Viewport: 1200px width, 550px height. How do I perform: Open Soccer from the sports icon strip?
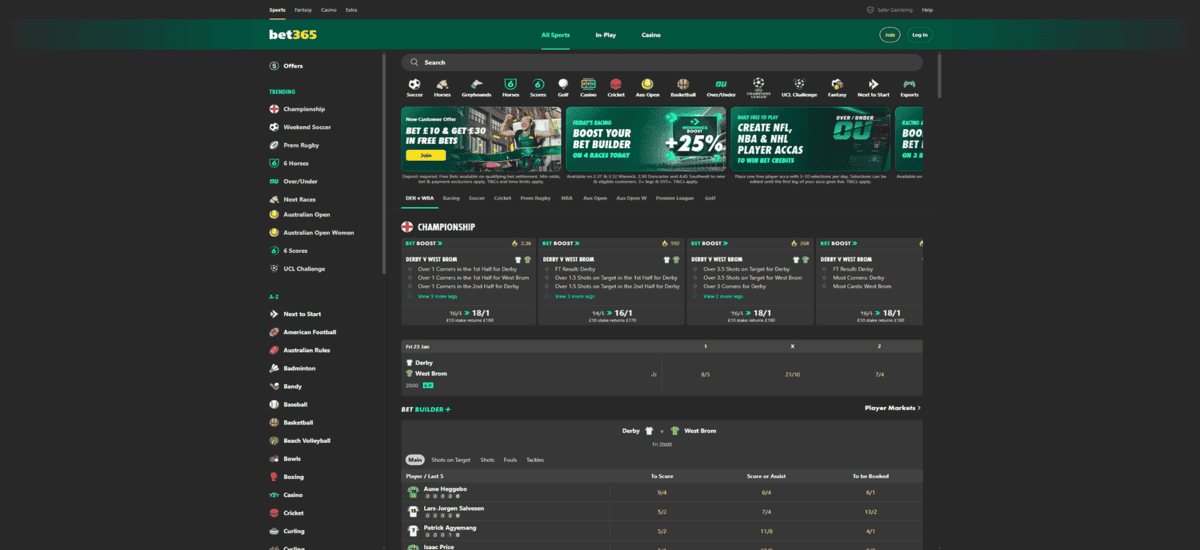click(x=414, y=88)
